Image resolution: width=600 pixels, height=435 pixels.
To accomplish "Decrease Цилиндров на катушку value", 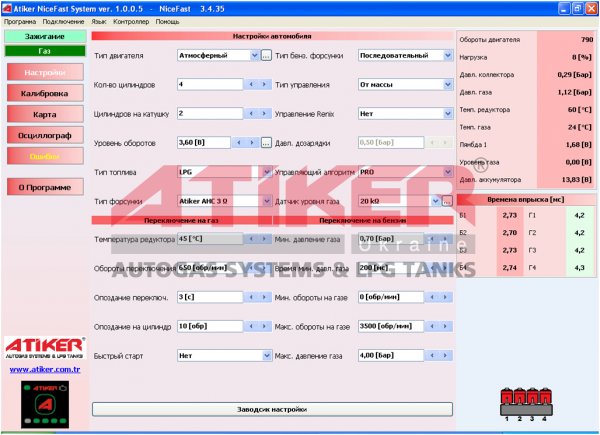I will 251,114.
